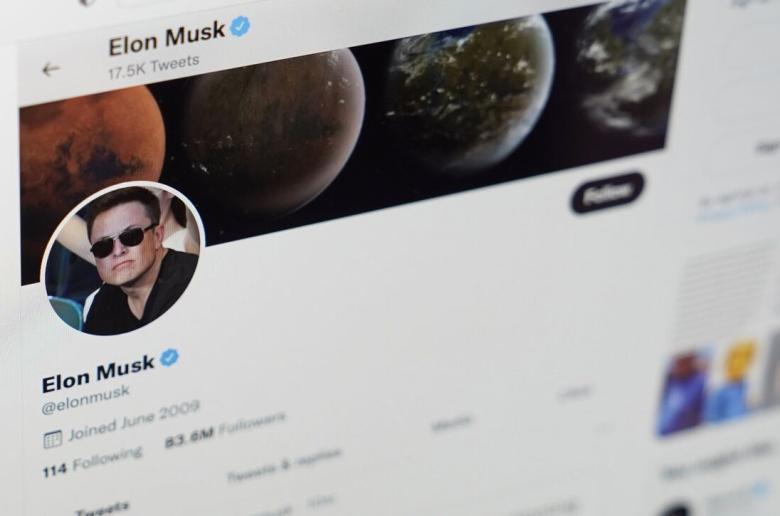Viewport: 780px width, 516px height.
Task: Click the back arrow beside Elon Musk header
Action: [x=51, y=70]
